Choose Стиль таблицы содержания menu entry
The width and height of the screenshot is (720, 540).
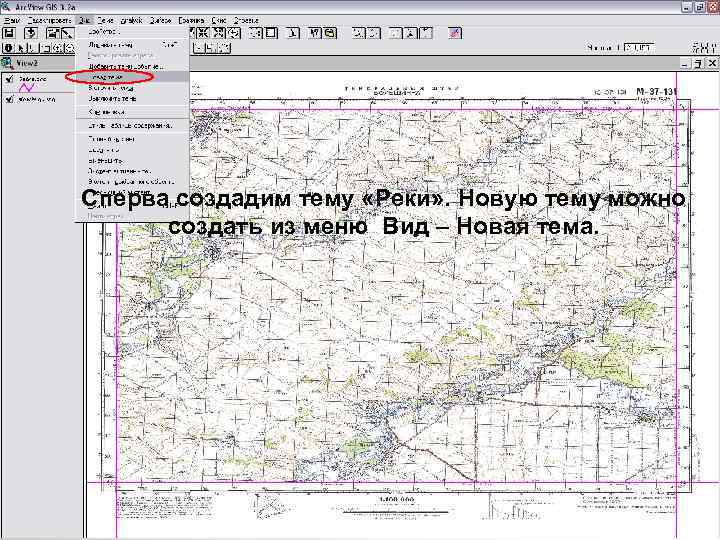pyautogui.click(x=132, y=125)
